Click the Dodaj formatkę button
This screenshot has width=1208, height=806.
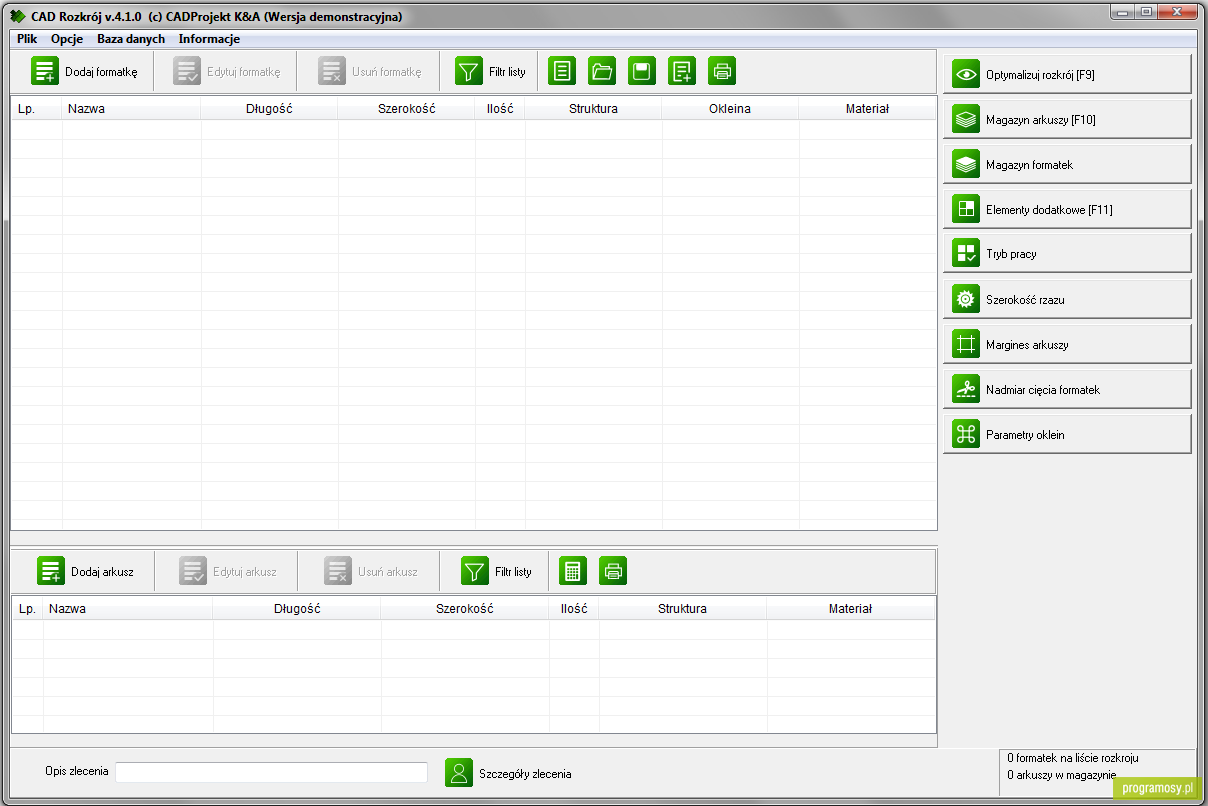coord(84,72)
